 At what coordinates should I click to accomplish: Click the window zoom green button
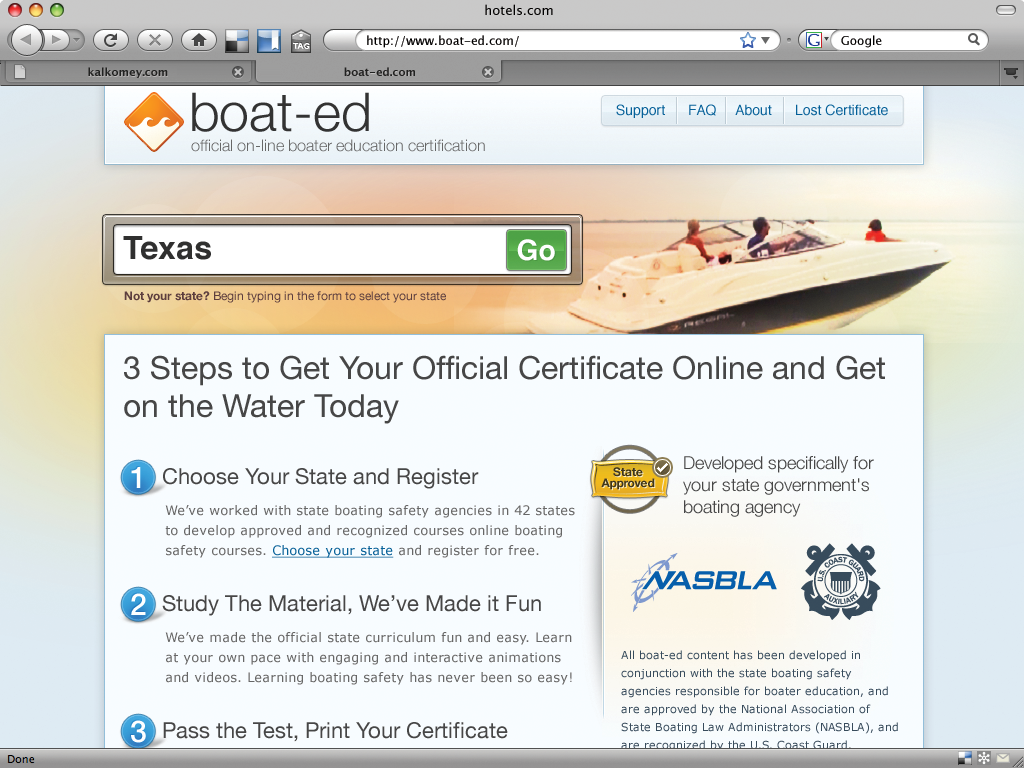(57, 10)
